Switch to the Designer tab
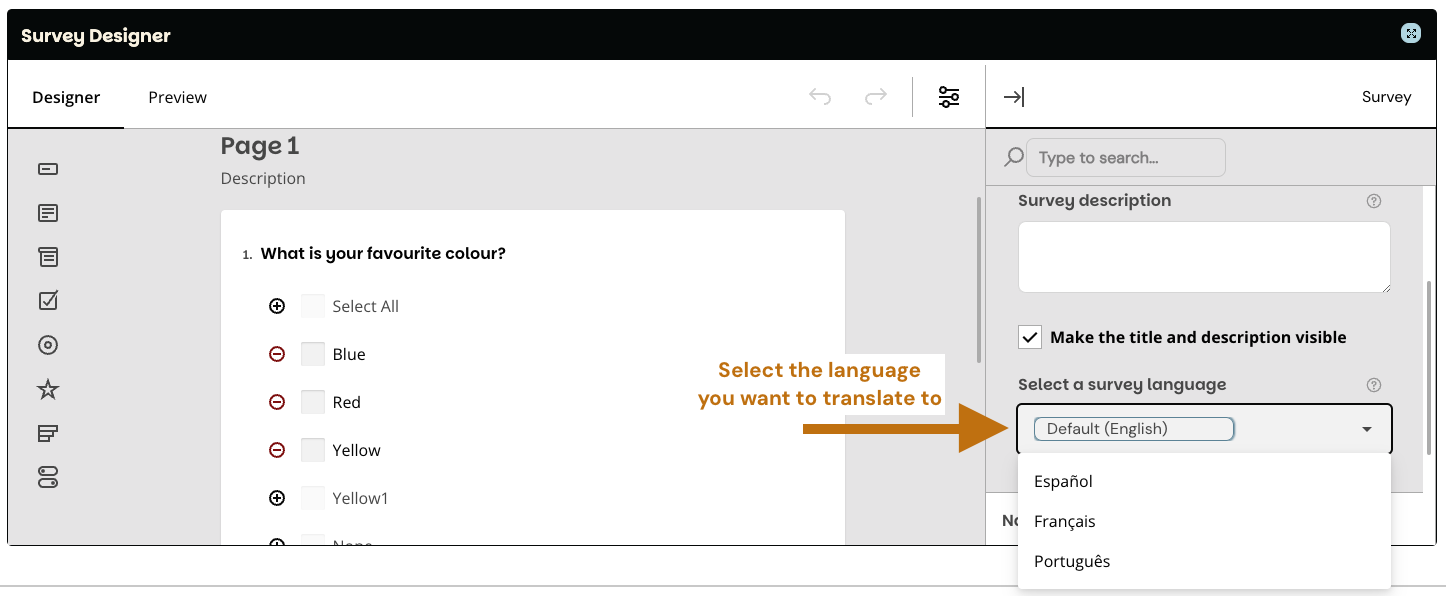This screenshot has width=1446, height=596. tap(66, 97)
